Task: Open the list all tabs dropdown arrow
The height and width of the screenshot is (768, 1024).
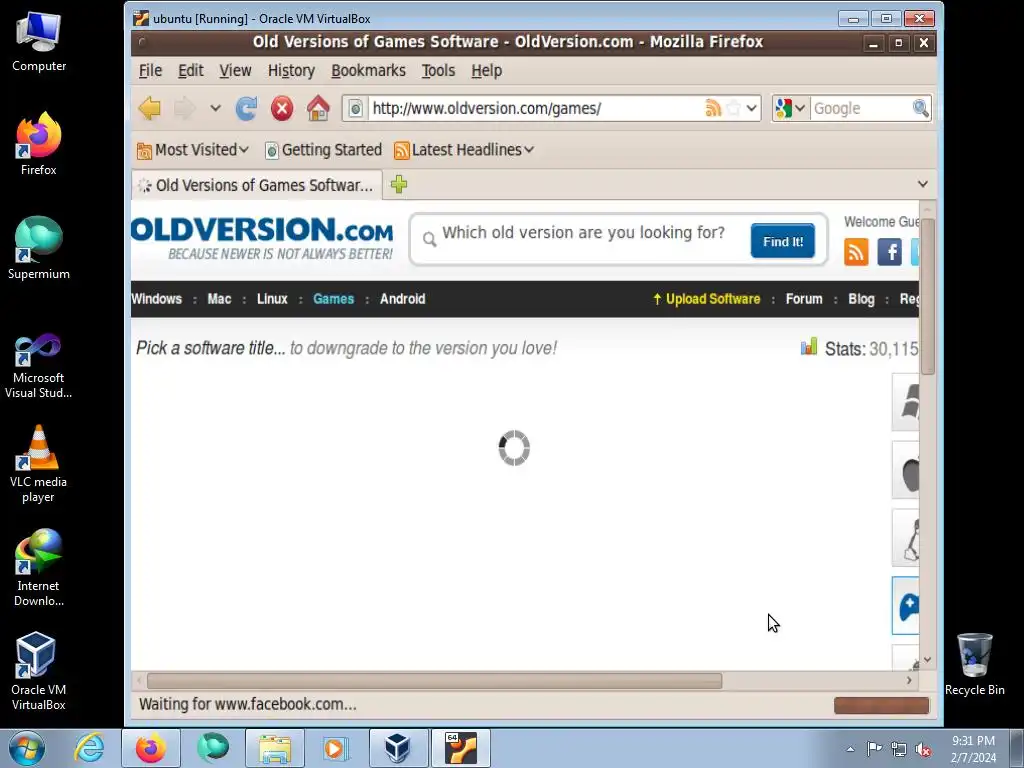Action: (923, 185)
